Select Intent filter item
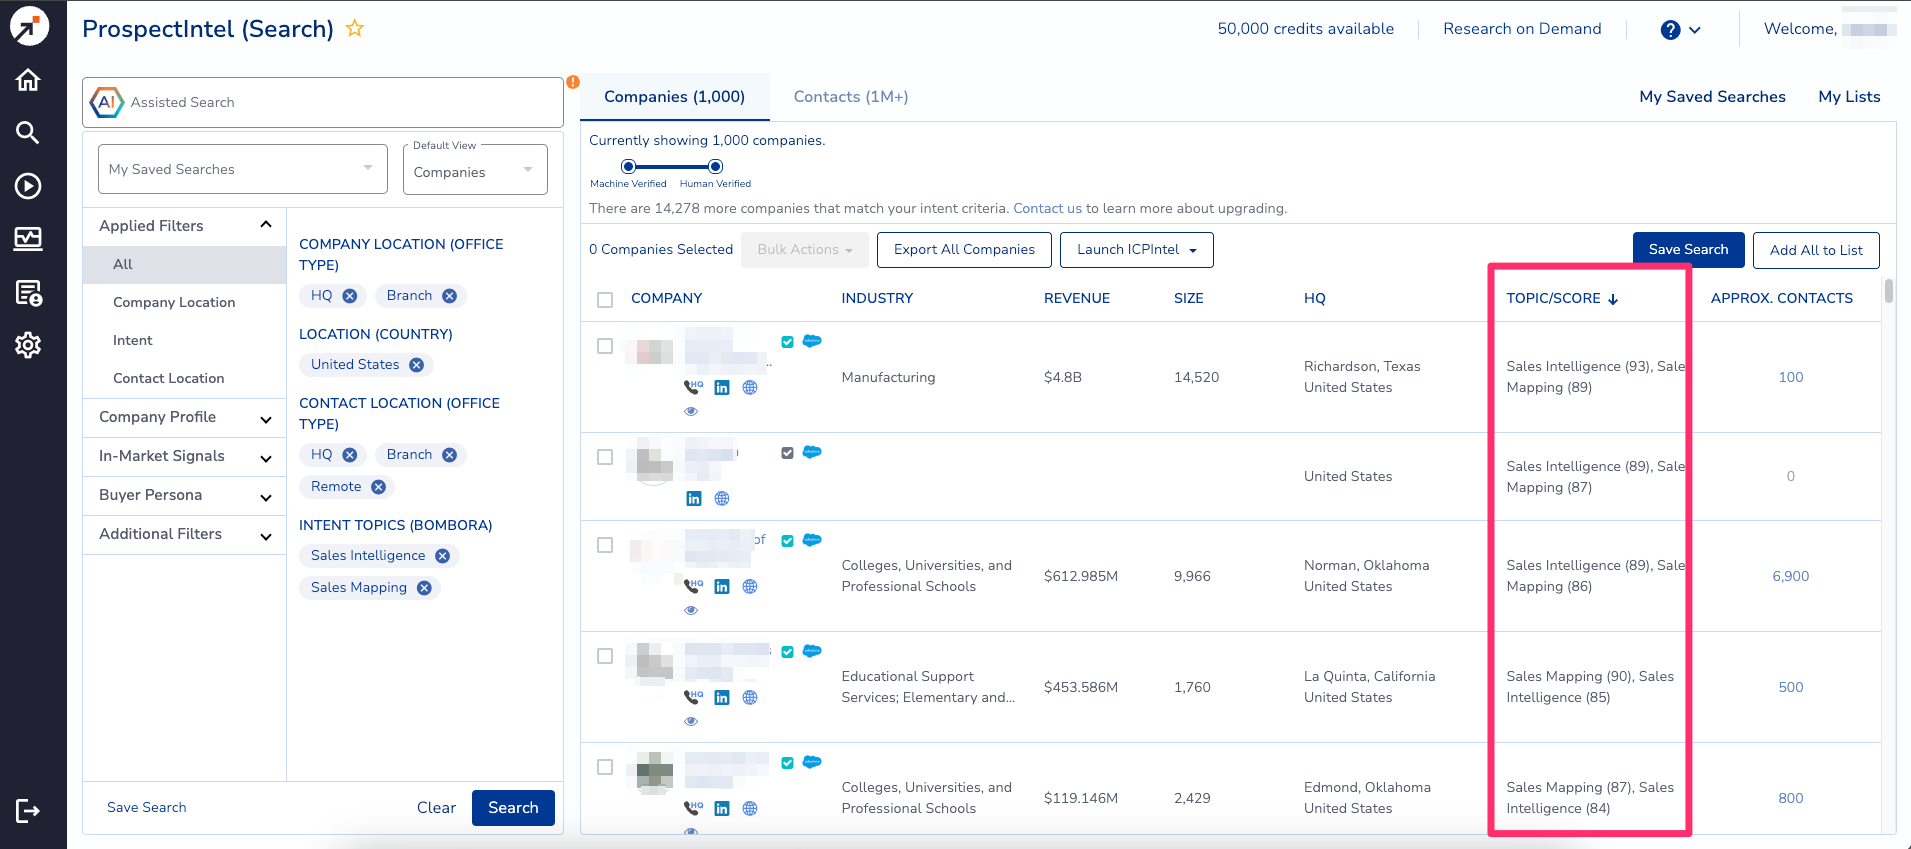 point(133,341)
